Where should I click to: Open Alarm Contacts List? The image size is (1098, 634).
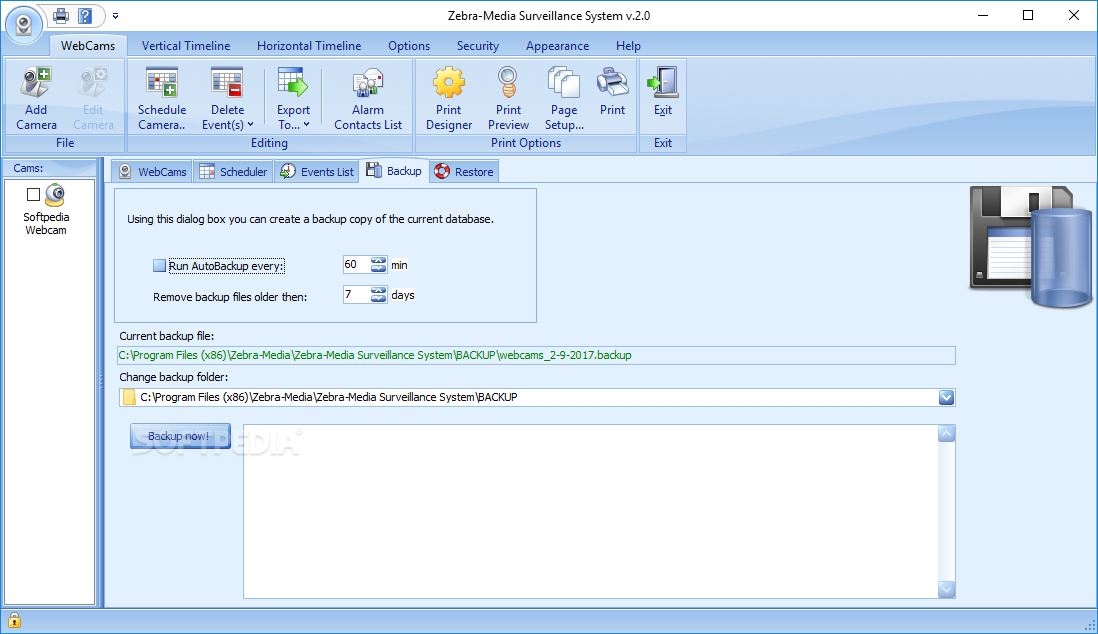click(368, 99)
